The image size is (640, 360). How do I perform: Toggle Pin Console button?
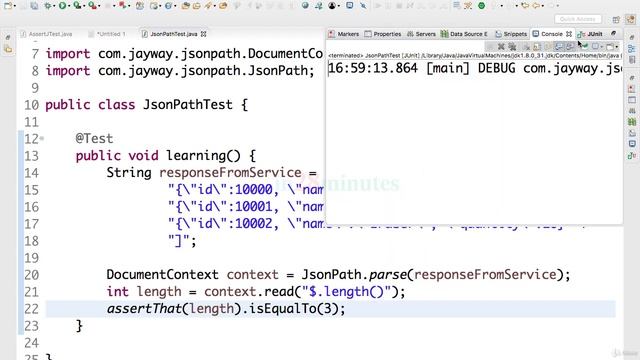(x=584, y=47)
